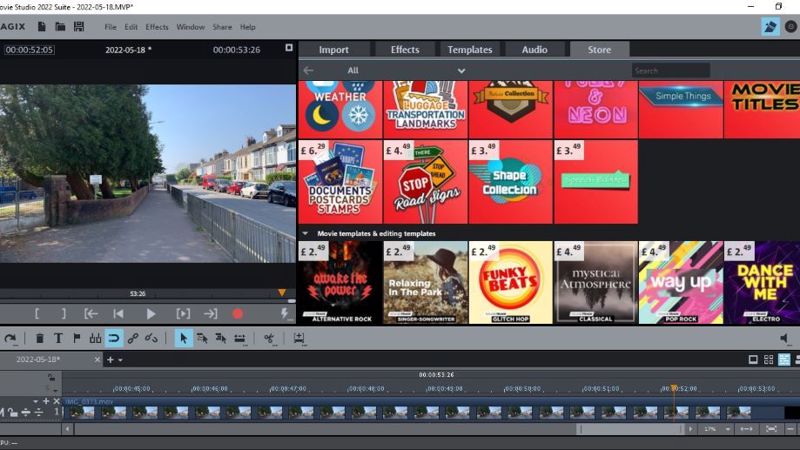Select the stretch mouse mode tool
The width and height of the screenshot is (800, 450).
(240, 338)
